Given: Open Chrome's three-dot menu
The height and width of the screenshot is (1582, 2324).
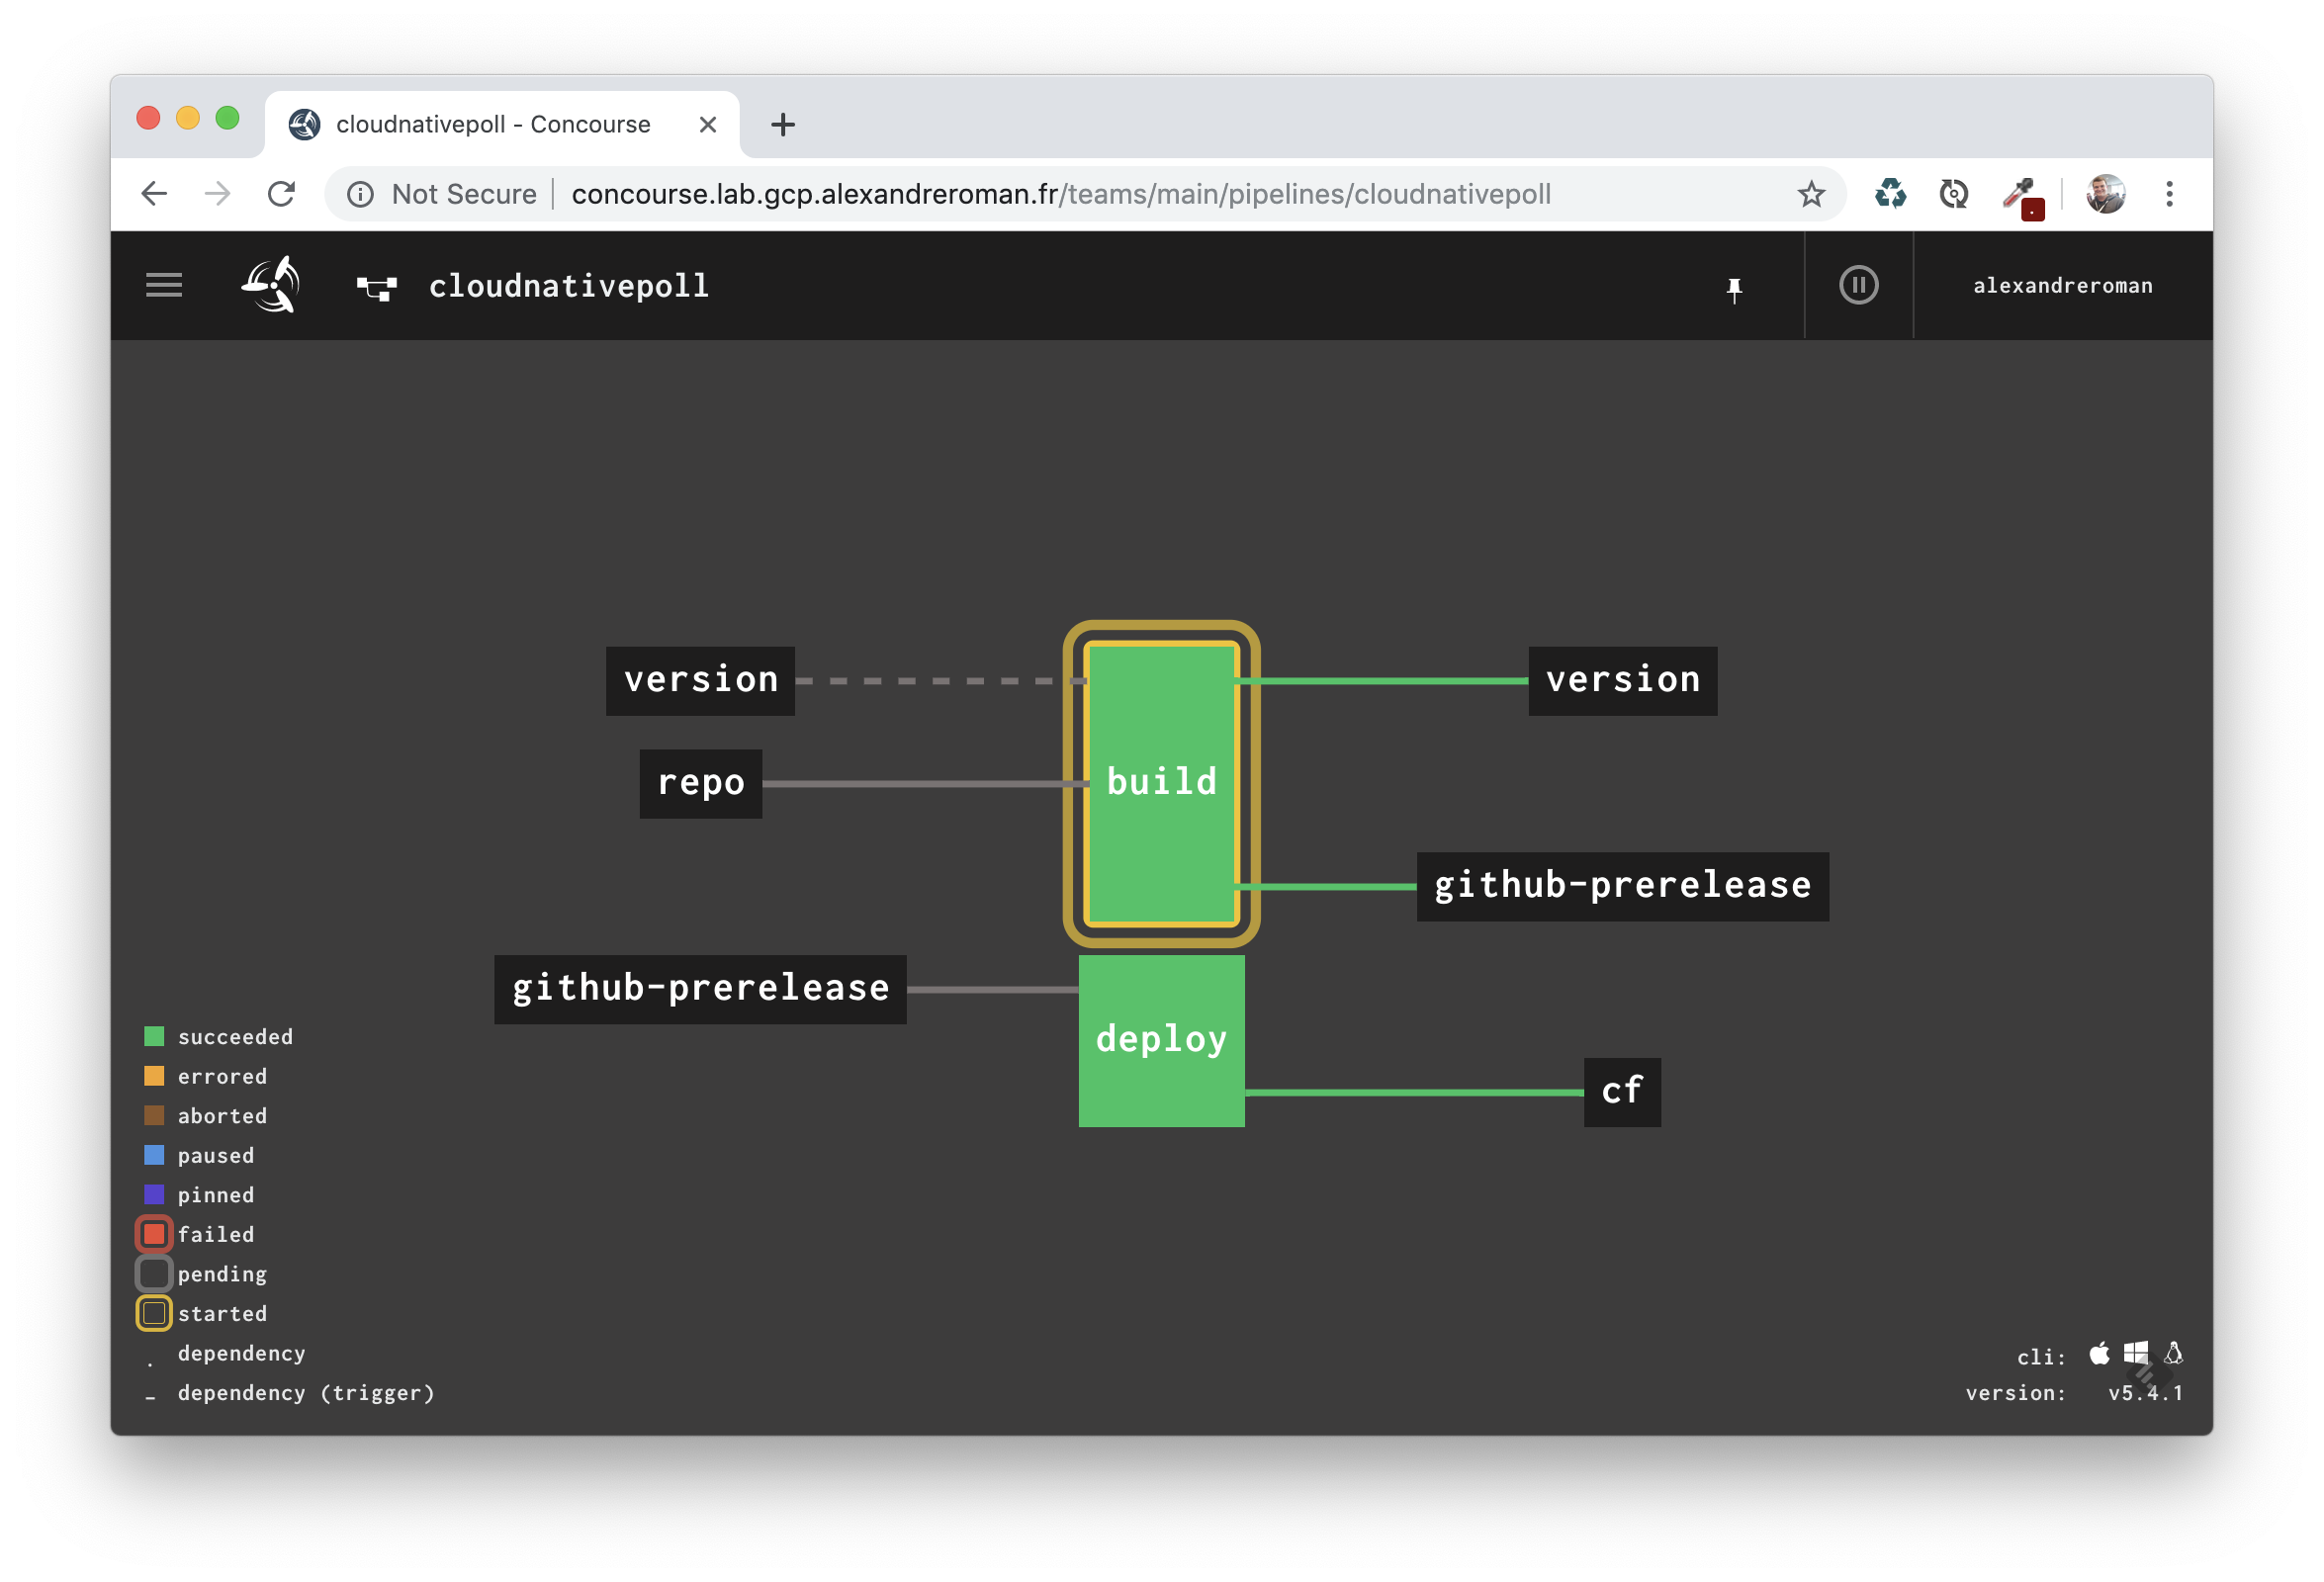Looking at the screenshot, I should pyautogui.click(x=2169, y=194).
